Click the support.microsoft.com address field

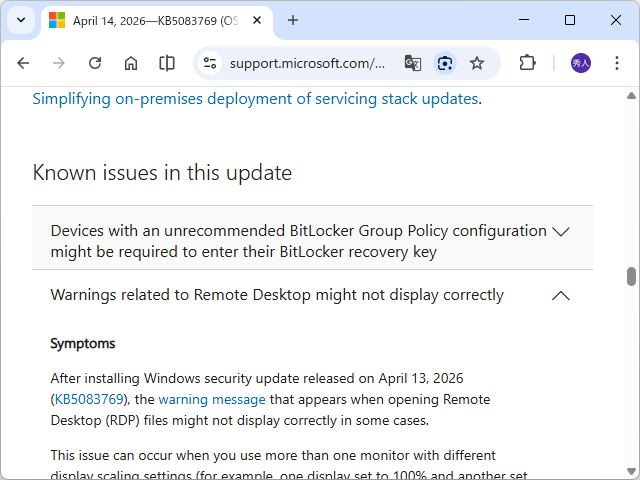tap(306, 63)
